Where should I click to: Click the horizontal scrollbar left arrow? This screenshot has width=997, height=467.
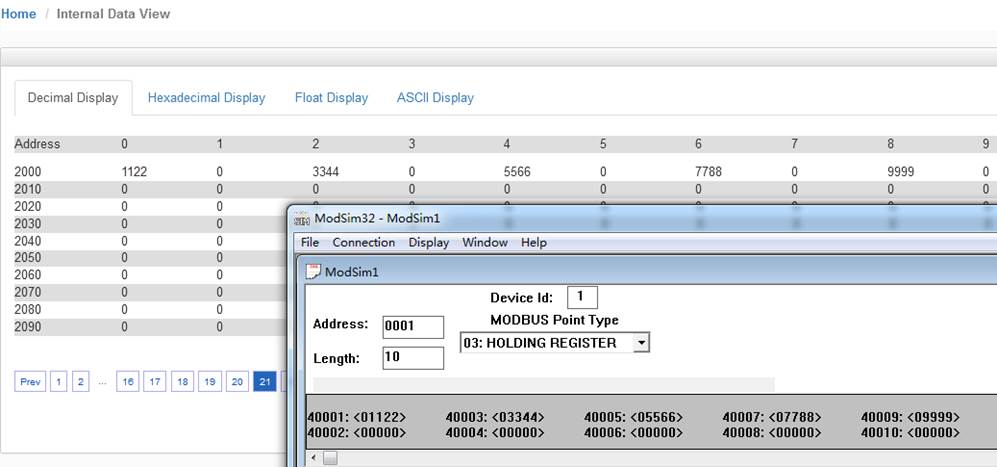coord(314,458)
